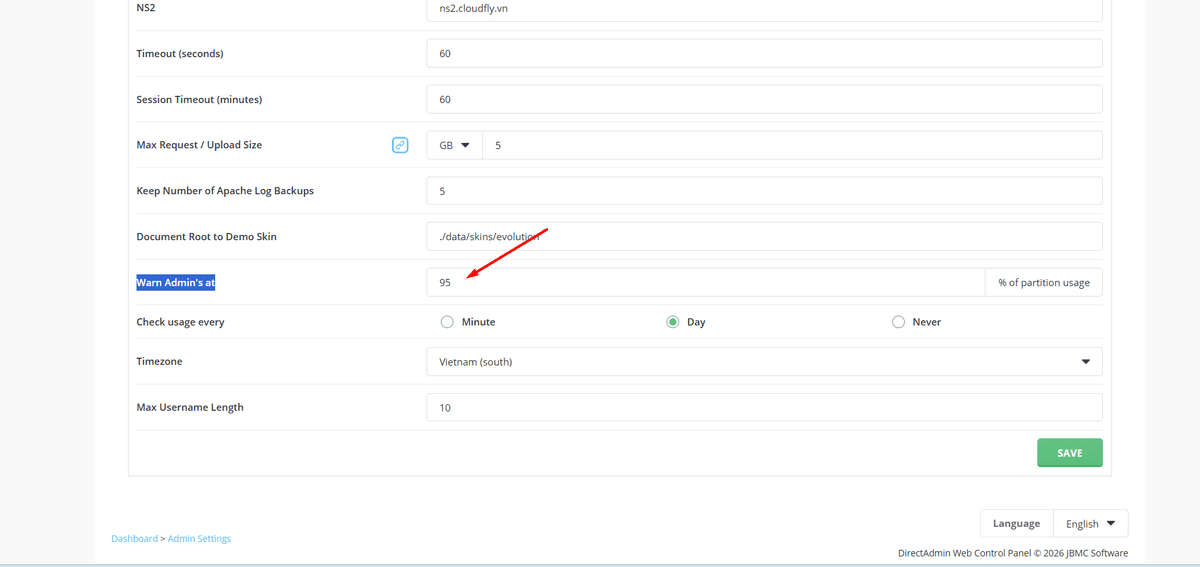Open the Admin Settings breadcrumb link
Viewport: 1200px width, 567px height.
click(199, 539)
